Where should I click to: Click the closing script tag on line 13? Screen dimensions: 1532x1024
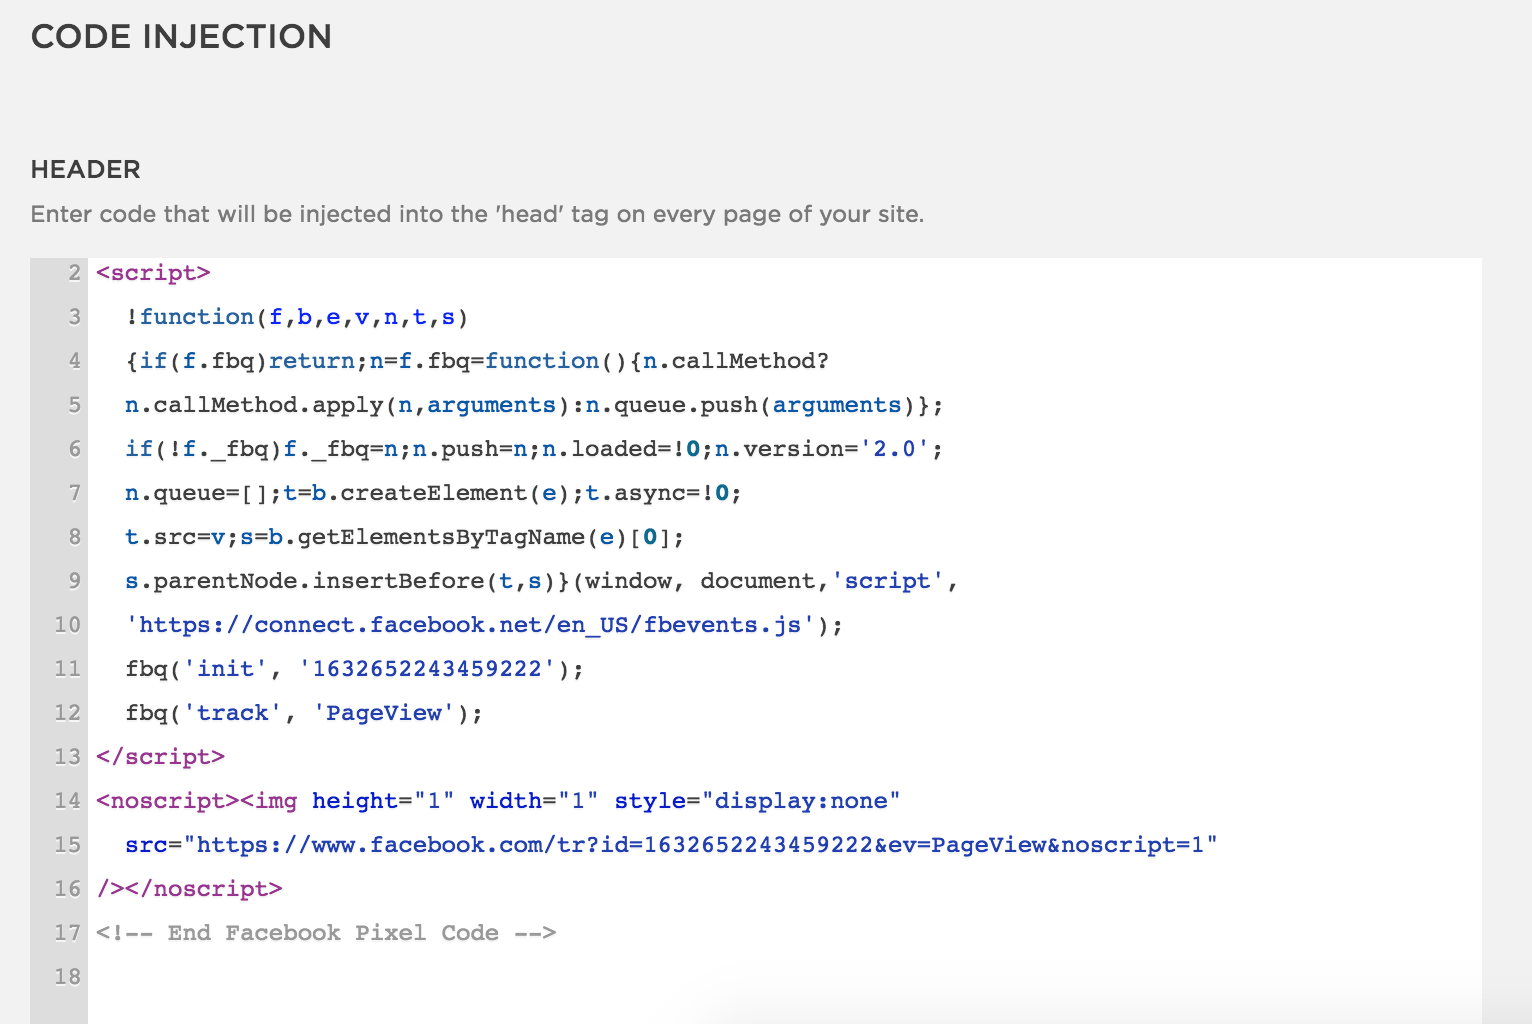click(160, 757)
